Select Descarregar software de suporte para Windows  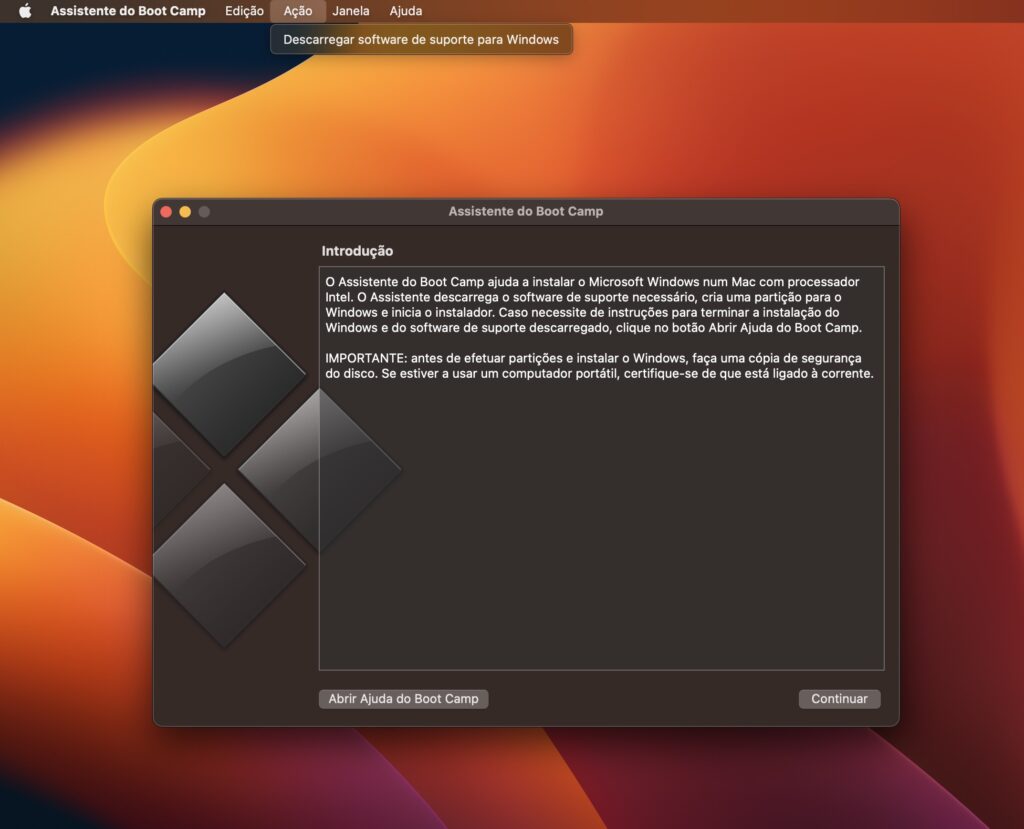point(421,40)
